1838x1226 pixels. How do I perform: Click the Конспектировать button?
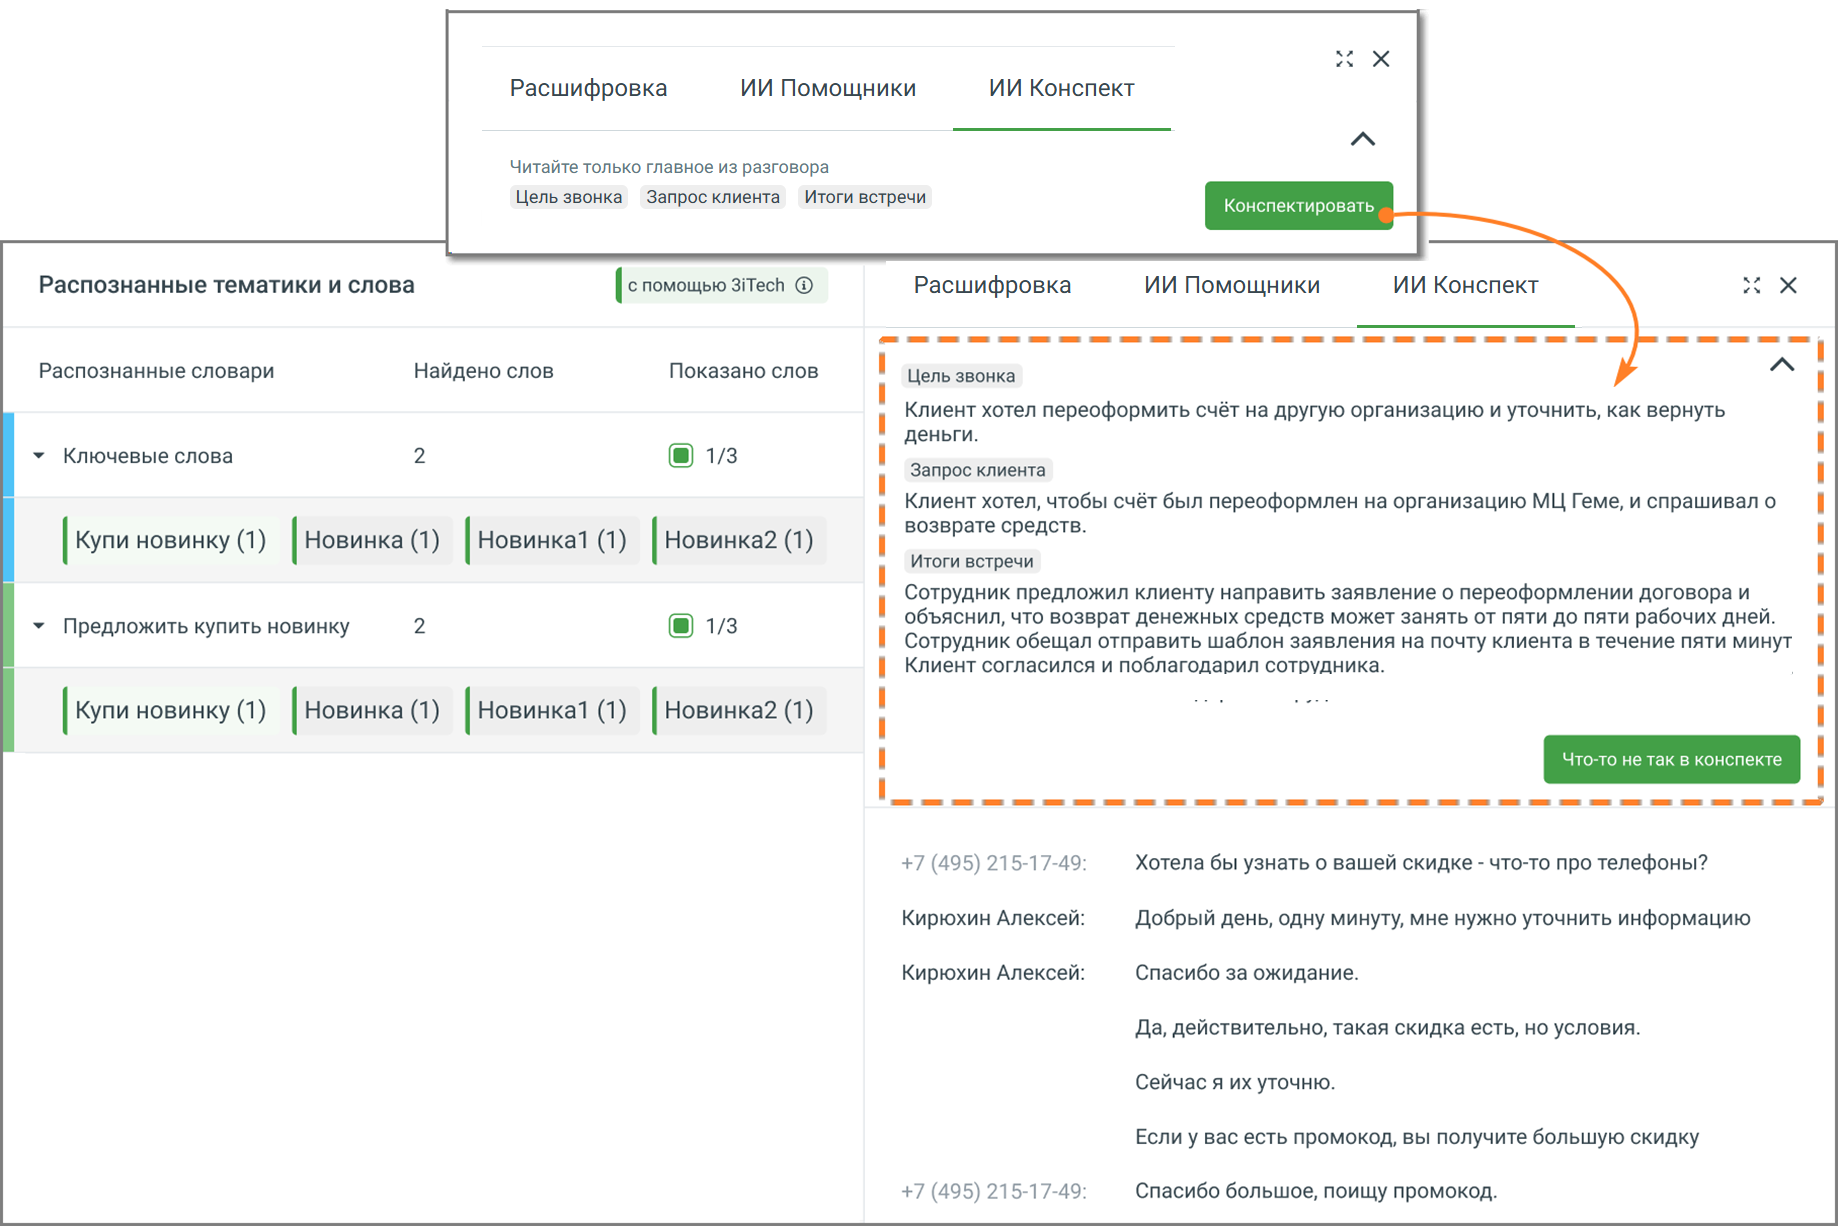coord(1298,206)
